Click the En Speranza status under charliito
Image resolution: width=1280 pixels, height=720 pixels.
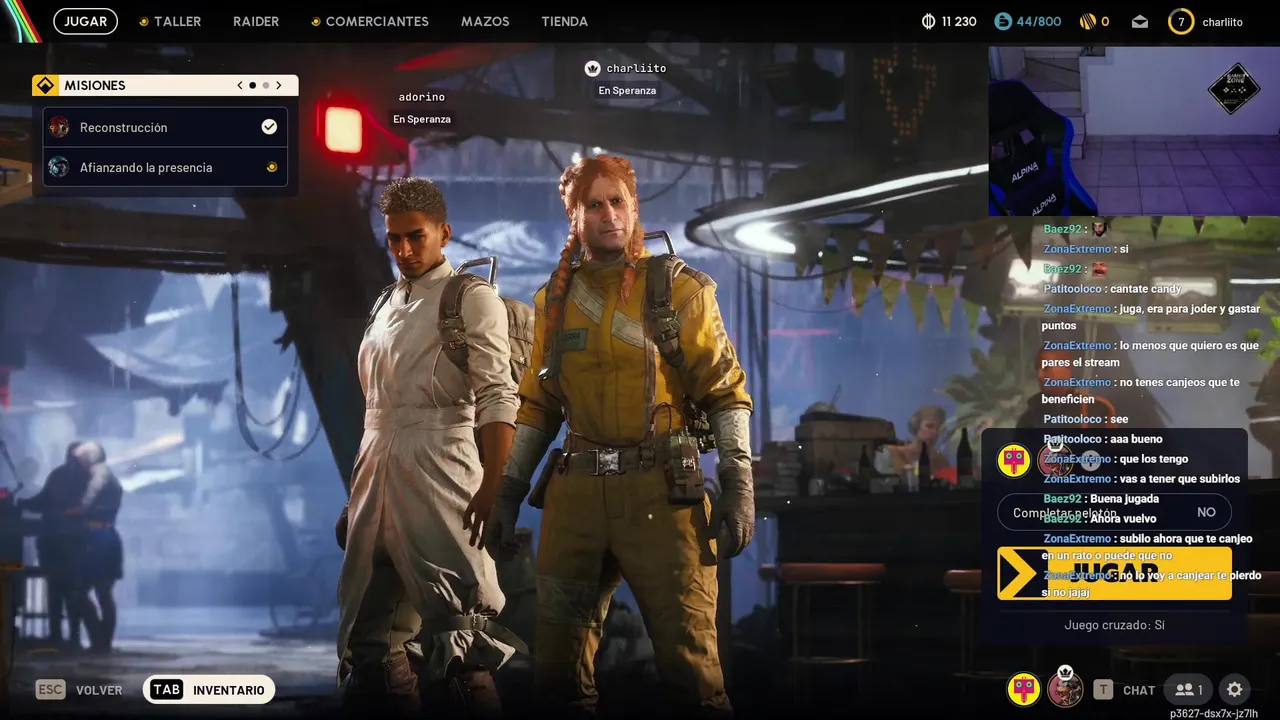pos(627,90)
